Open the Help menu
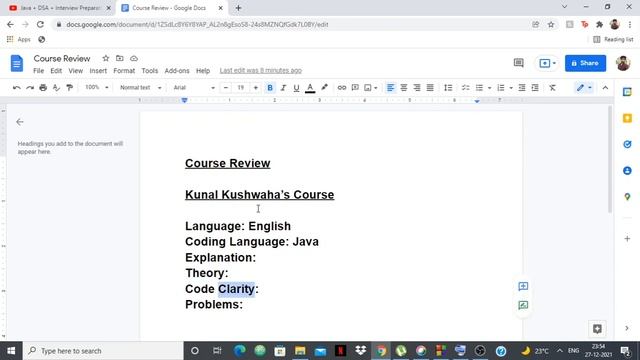640x360 pixels. 203,71
